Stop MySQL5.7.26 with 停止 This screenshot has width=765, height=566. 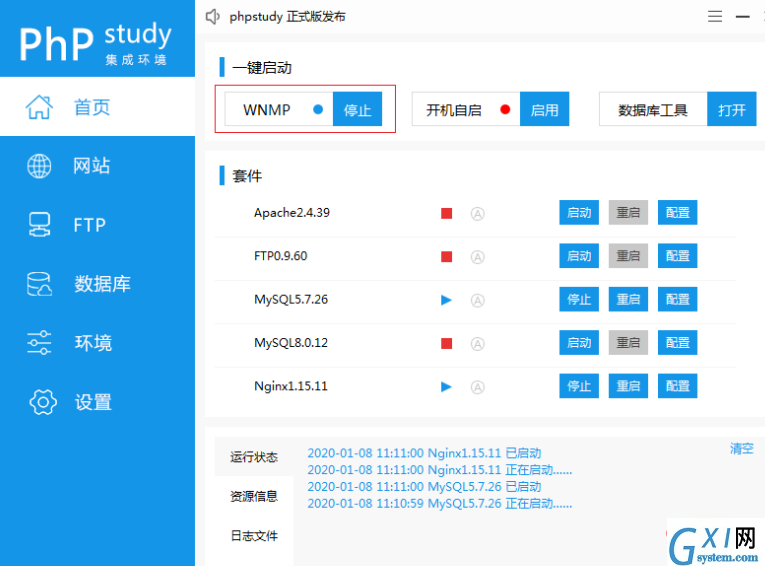(x=579, y=299)
